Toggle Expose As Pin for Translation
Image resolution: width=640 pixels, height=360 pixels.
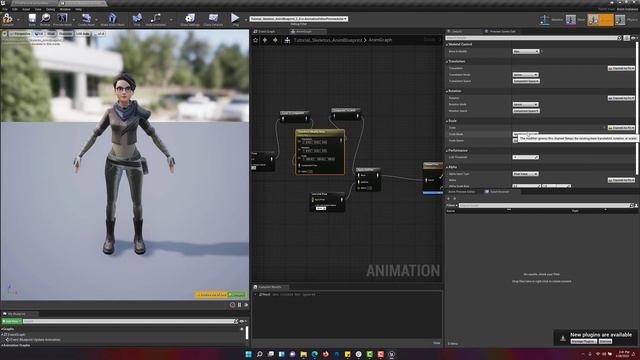tap(621, 68)
